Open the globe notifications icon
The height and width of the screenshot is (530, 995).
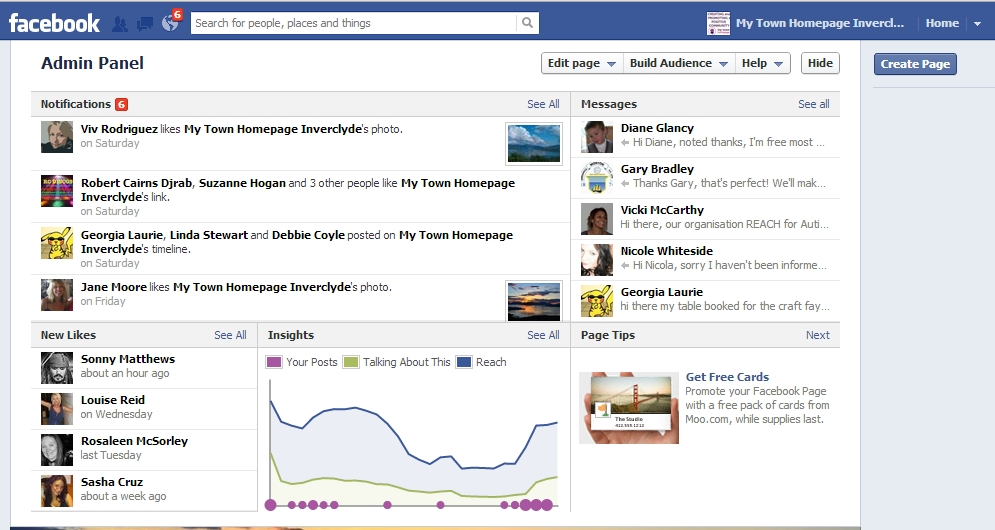pos(169,23)
